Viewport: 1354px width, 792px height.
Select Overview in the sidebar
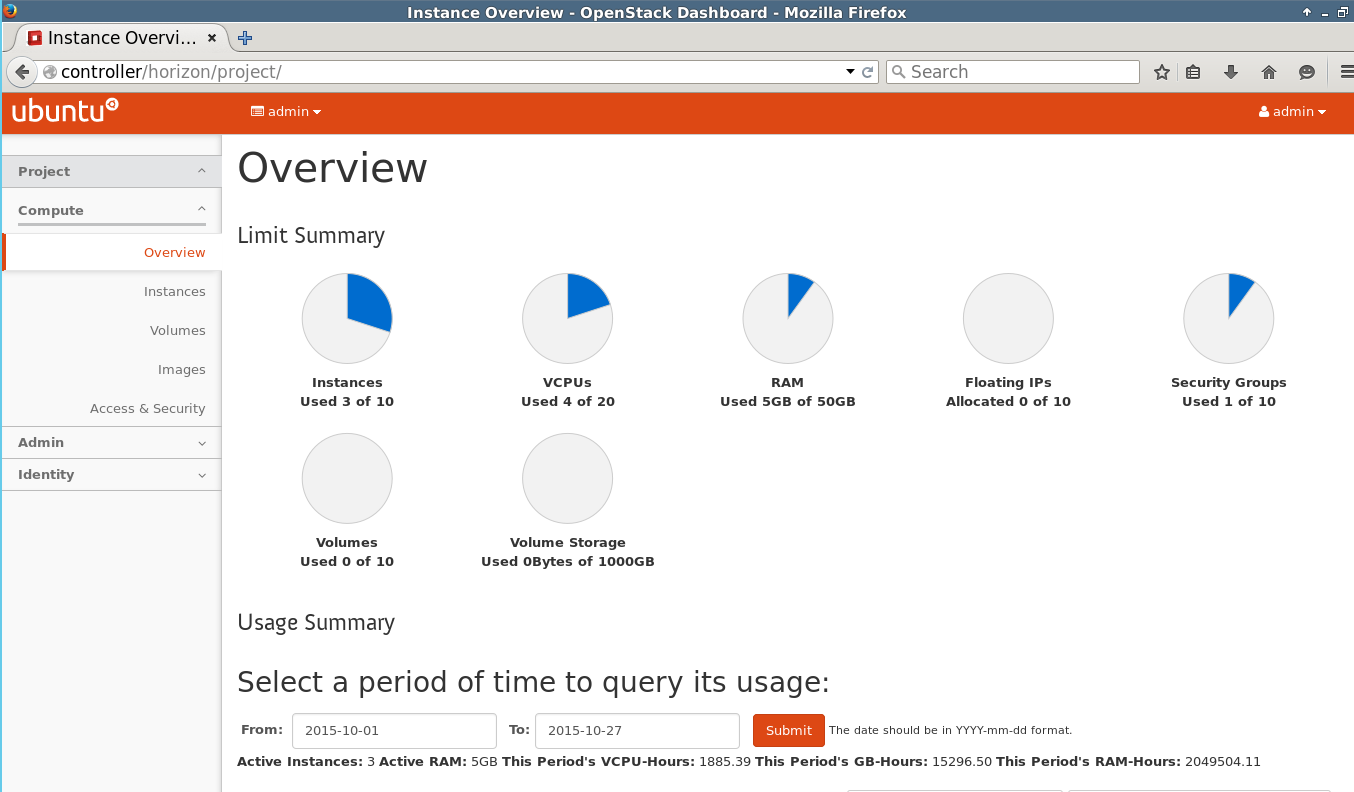tap(113, 252)
